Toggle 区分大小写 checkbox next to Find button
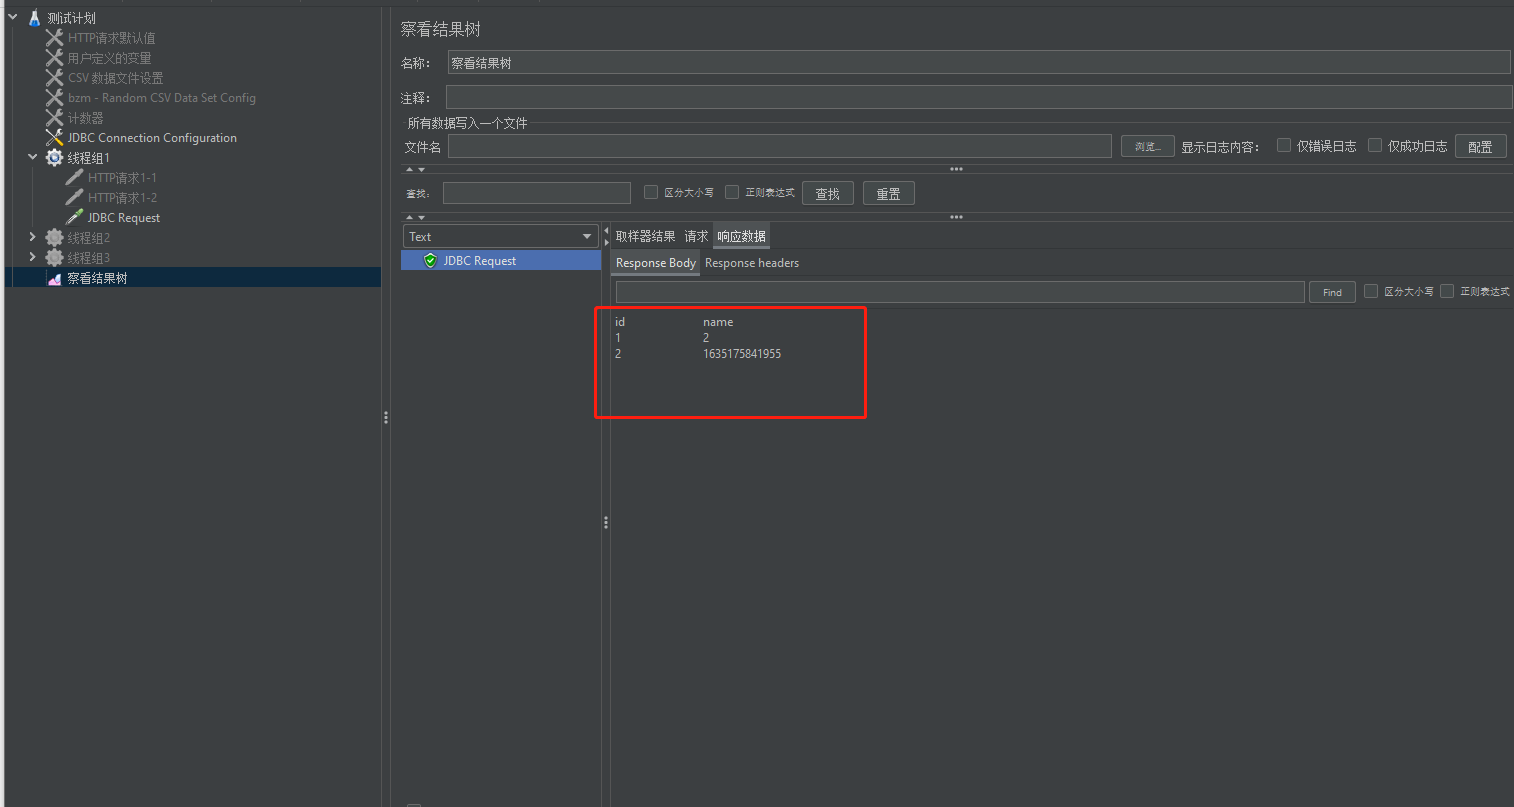This screenshot has height=807, width=1514. pyautogui.click(x=1371, y=291)
